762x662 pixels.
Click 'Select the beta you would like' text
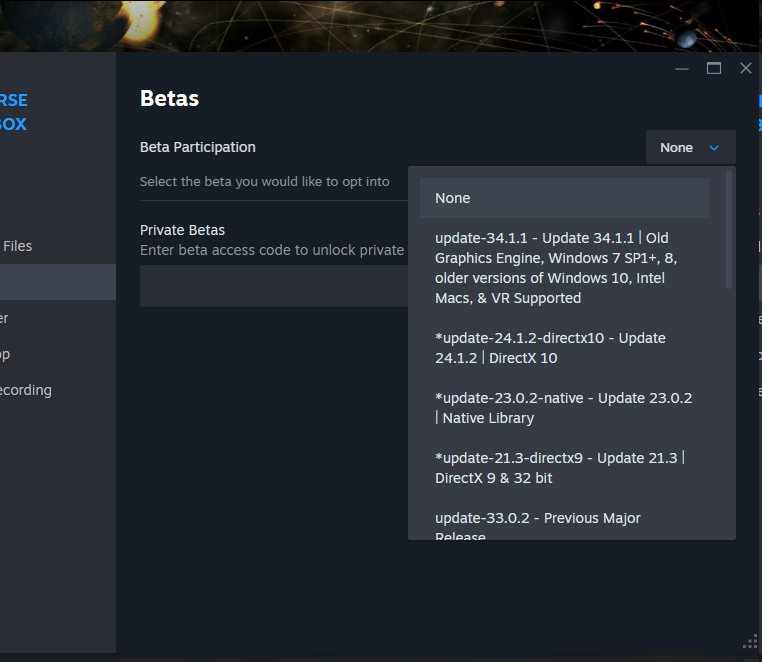(264, 181)
